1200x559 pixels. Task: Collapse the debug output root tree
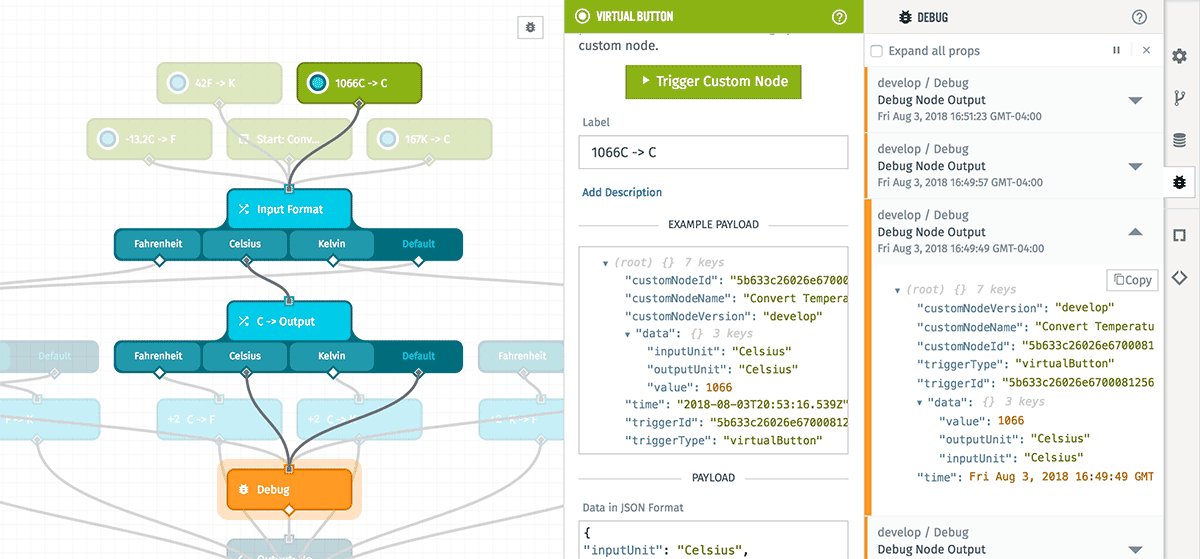tap(898, 290)
